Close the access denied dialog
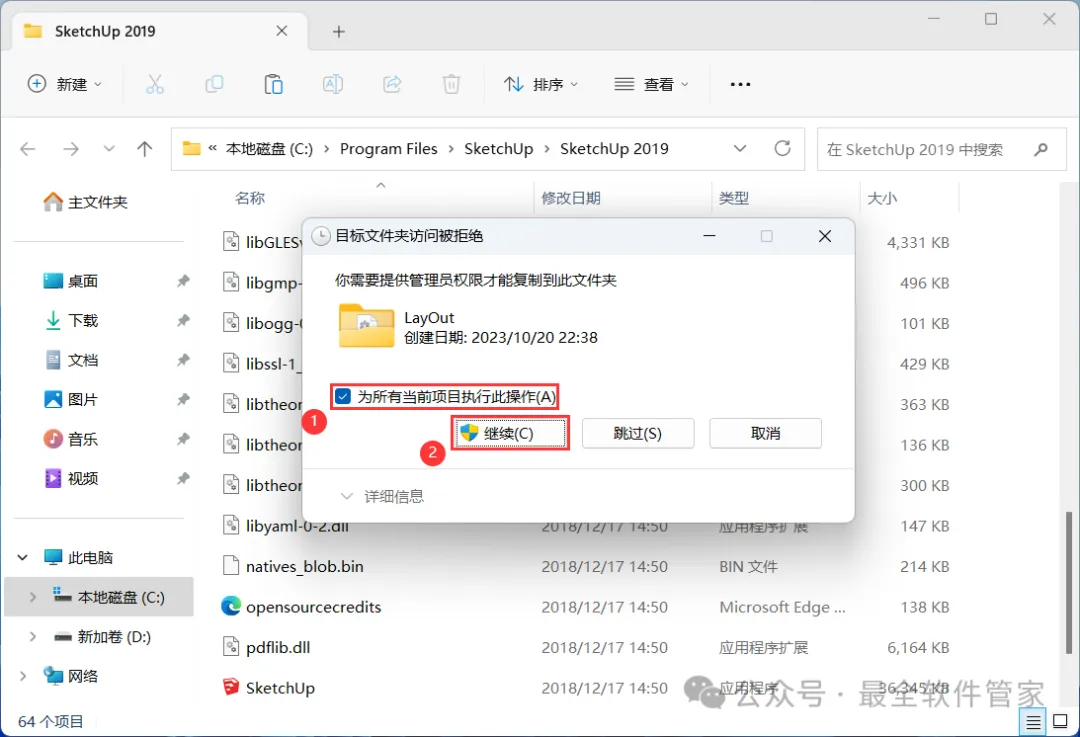 pos(824,236)
